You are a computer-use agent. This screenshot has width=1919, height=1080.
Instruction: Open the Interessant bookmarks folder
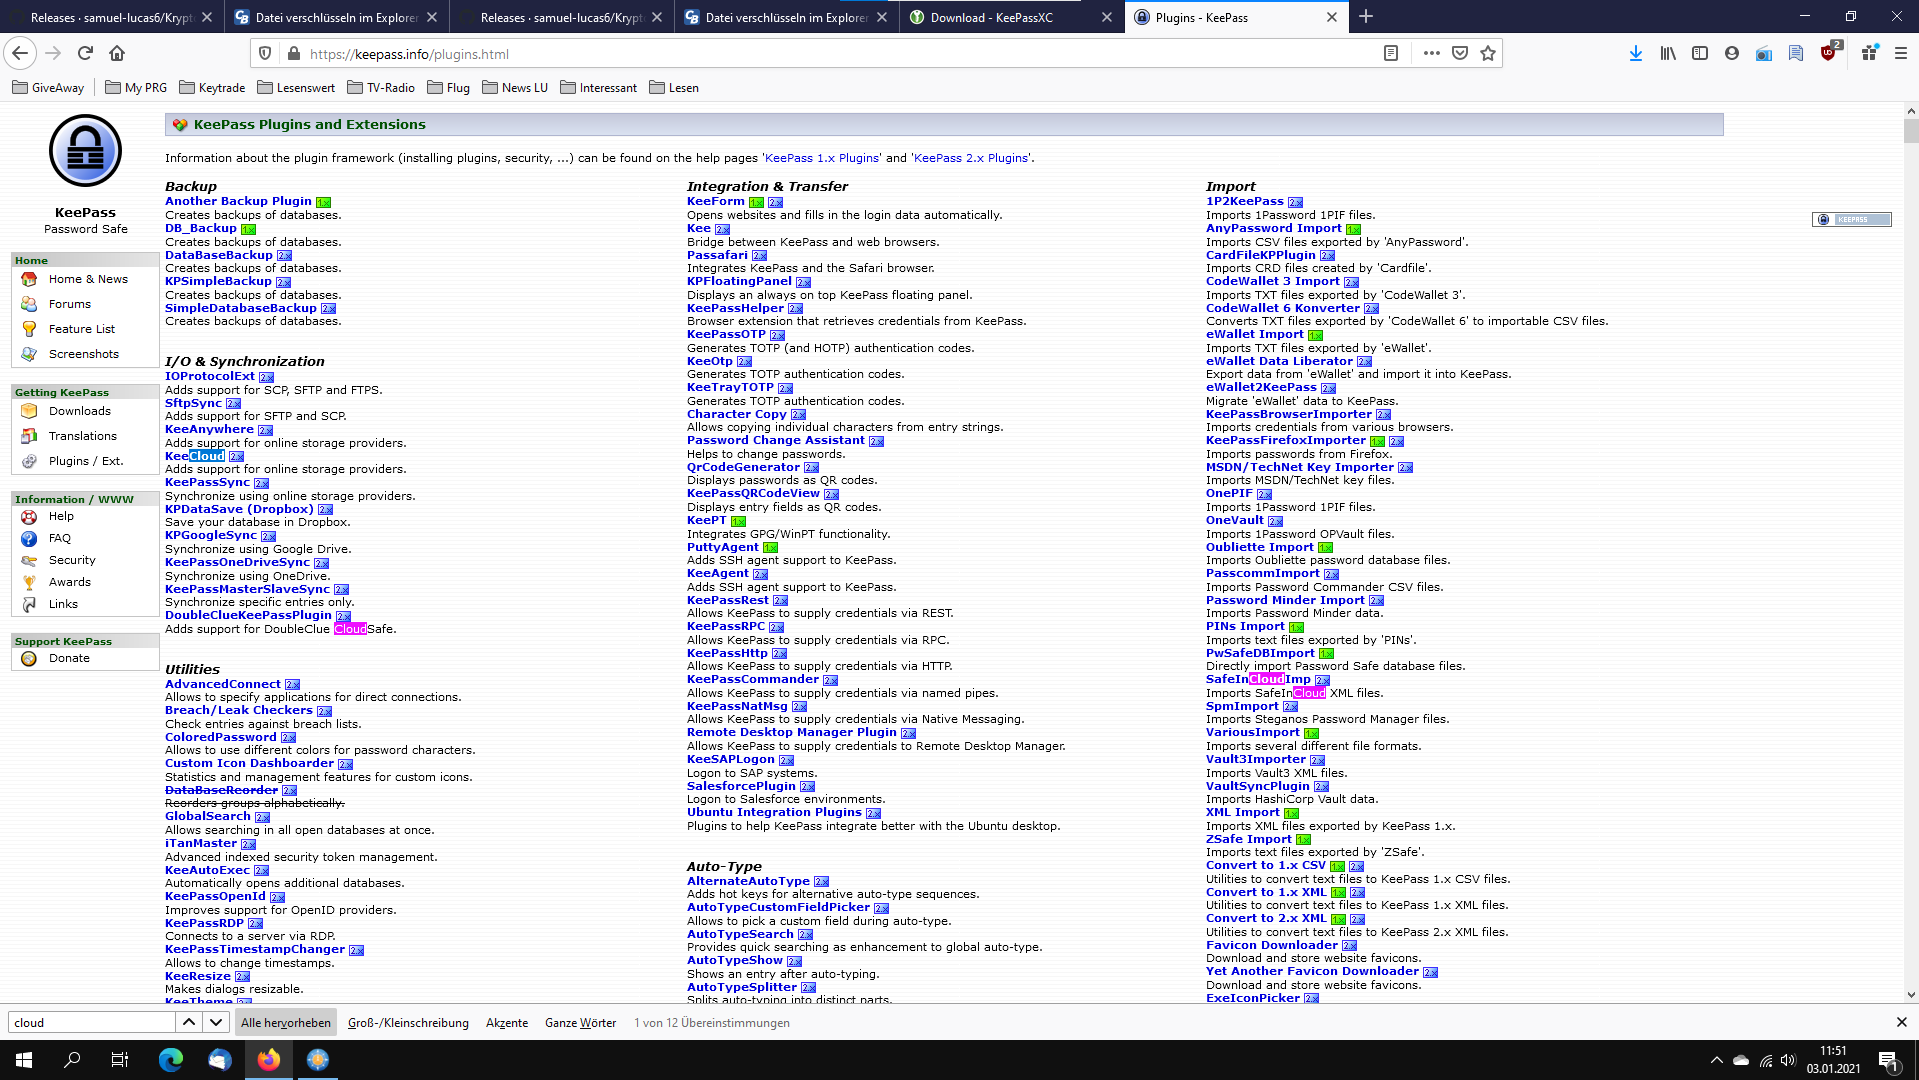(599, 88)
